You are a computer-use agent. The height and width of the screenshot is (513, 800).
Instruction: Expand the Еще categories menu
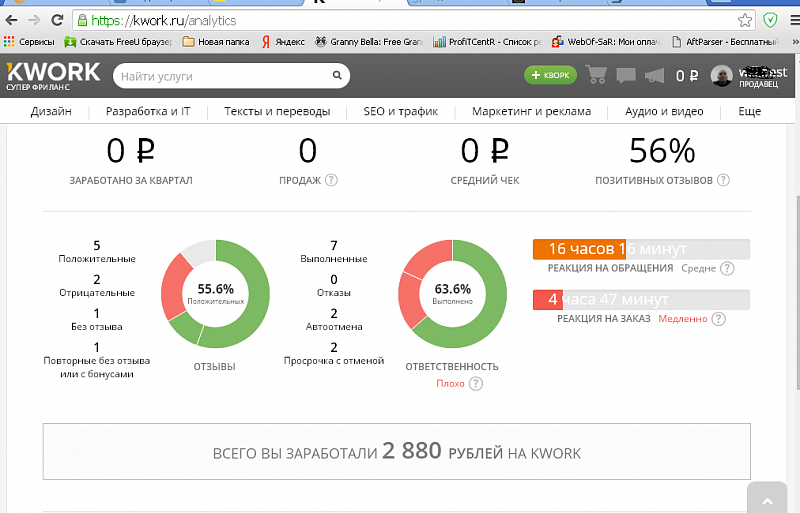coord(749,111)
